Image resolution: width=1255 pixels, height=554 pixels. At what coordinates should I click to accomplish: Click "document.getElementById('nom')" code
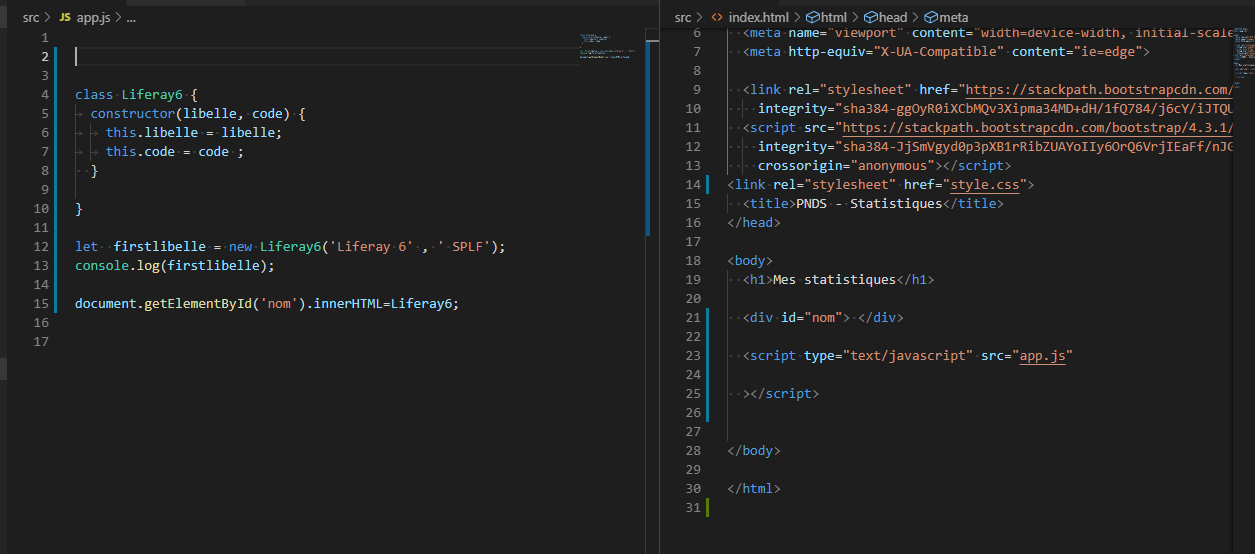190,304
